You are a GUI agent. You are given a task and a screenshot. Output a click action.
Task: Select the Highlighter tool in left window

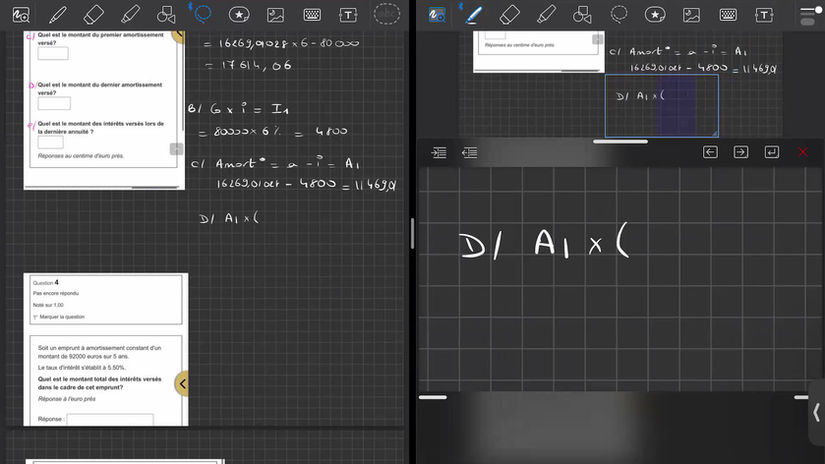click(x=130, y=15)
